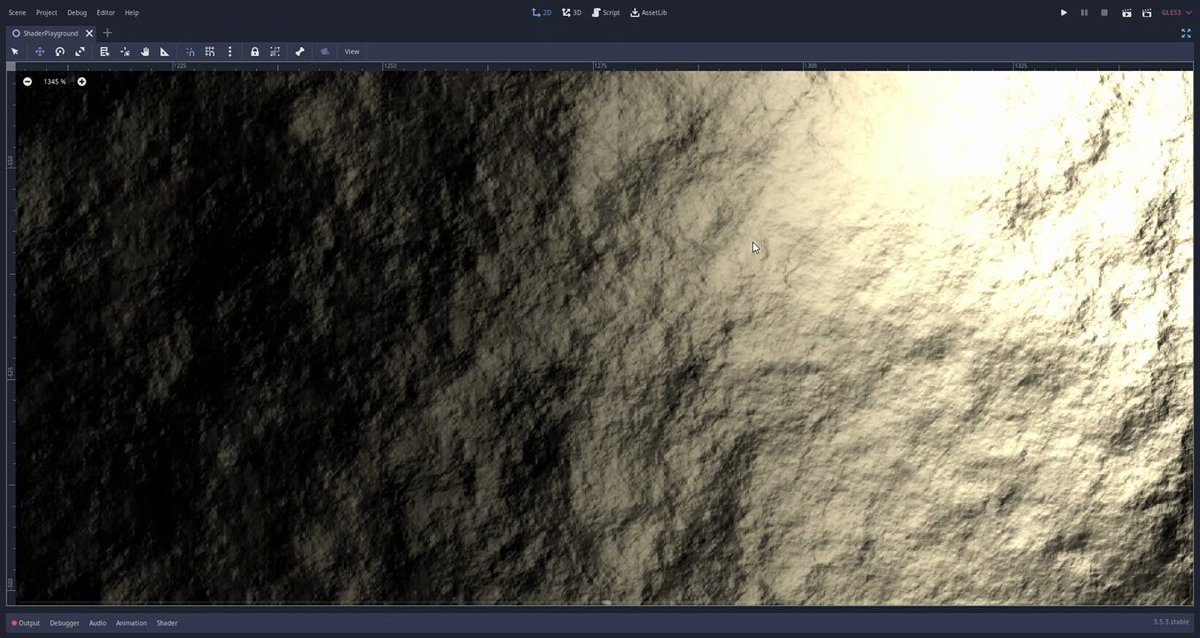Switch to the Script workspace
The width and height of the screenshot is (1200, 638).
(606, 12)
